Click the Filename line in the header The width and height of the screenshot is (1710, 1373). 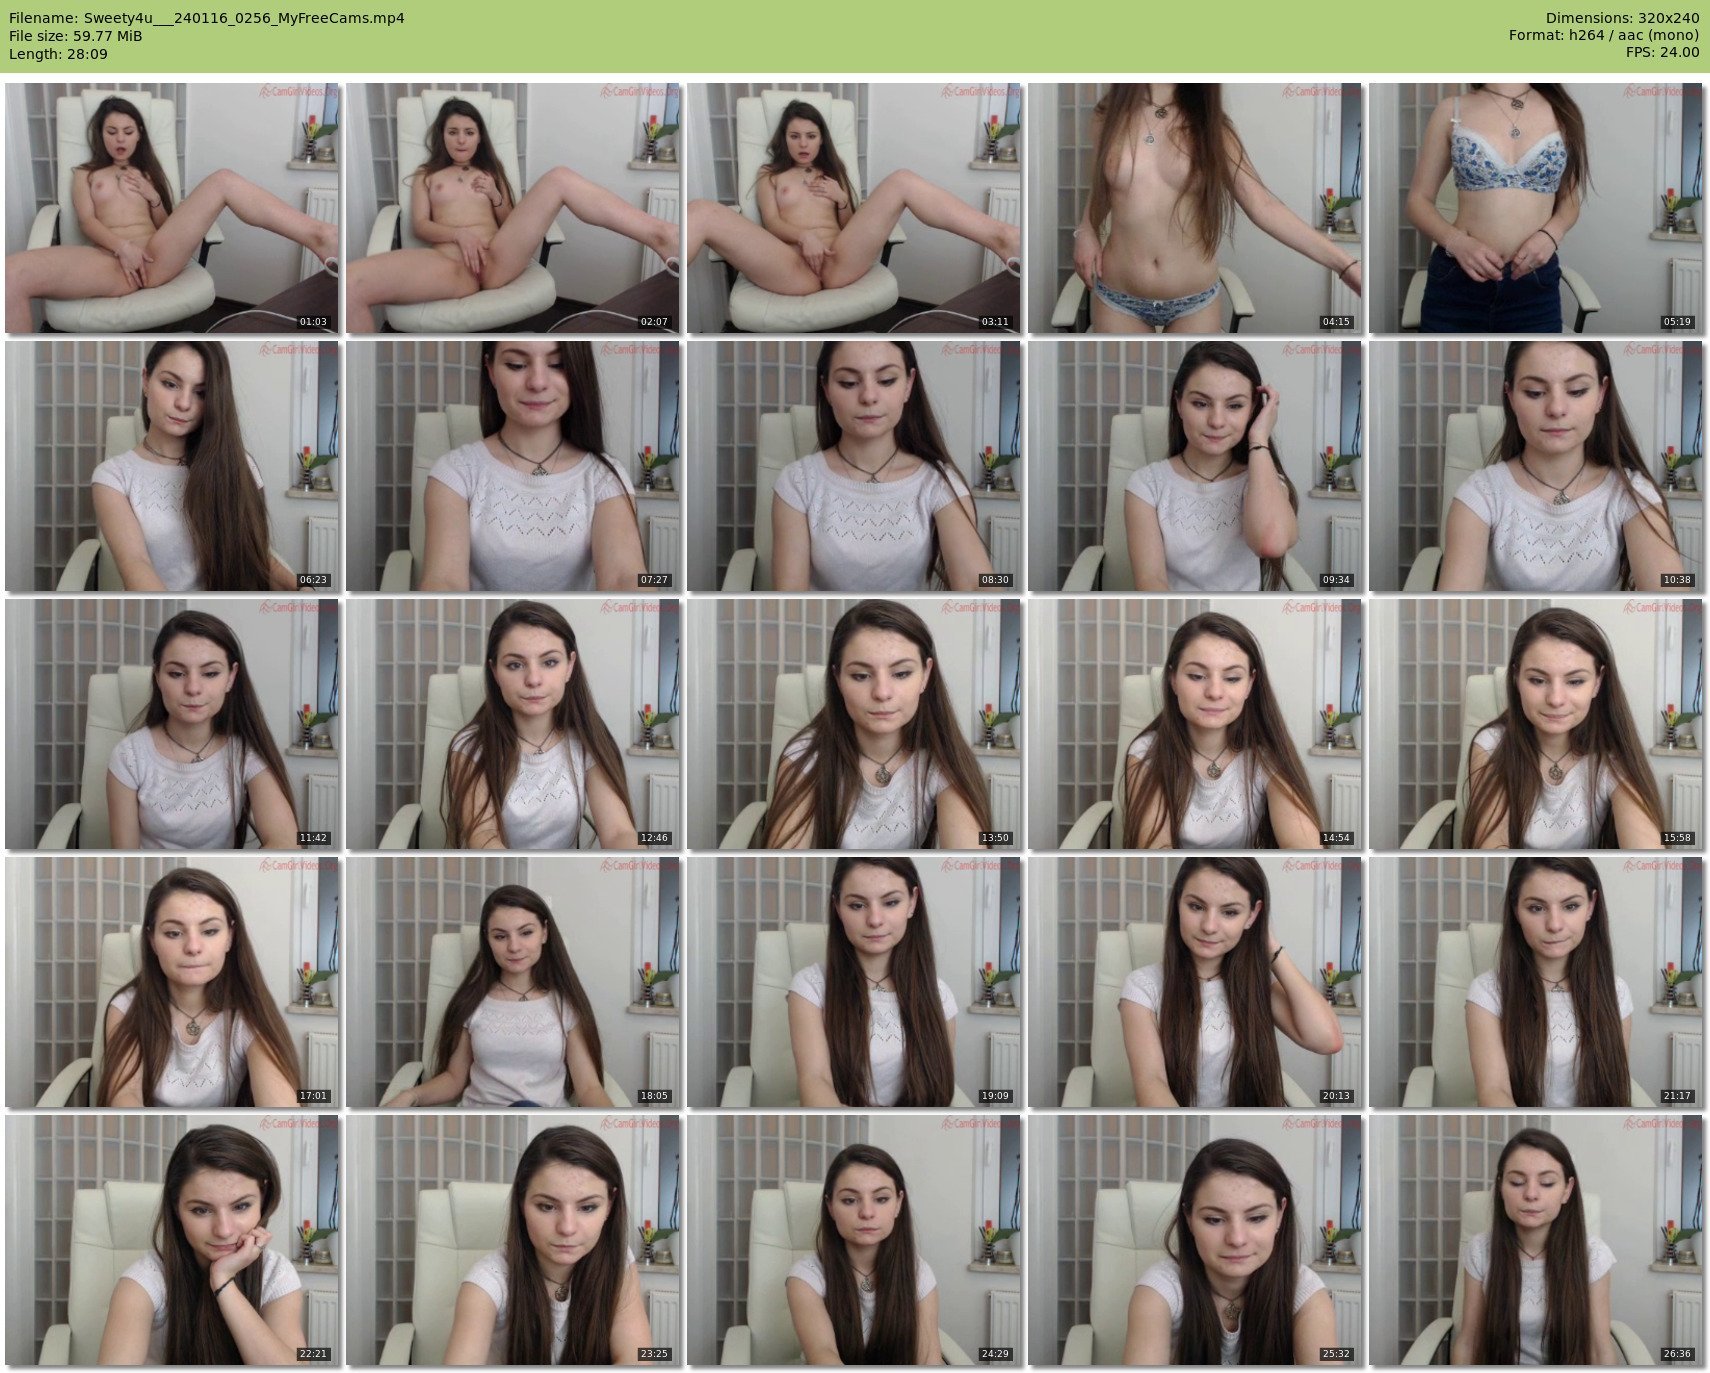point(207,18)
